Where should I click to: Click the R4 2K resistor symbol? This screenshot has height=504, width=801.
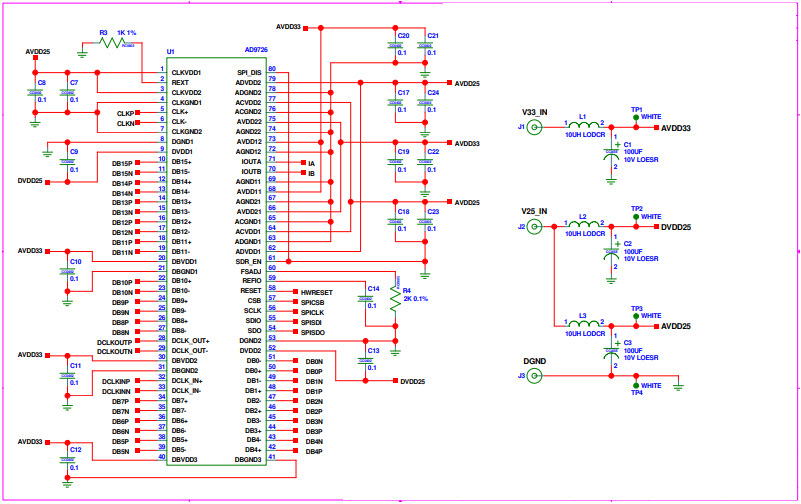[395, 301]
